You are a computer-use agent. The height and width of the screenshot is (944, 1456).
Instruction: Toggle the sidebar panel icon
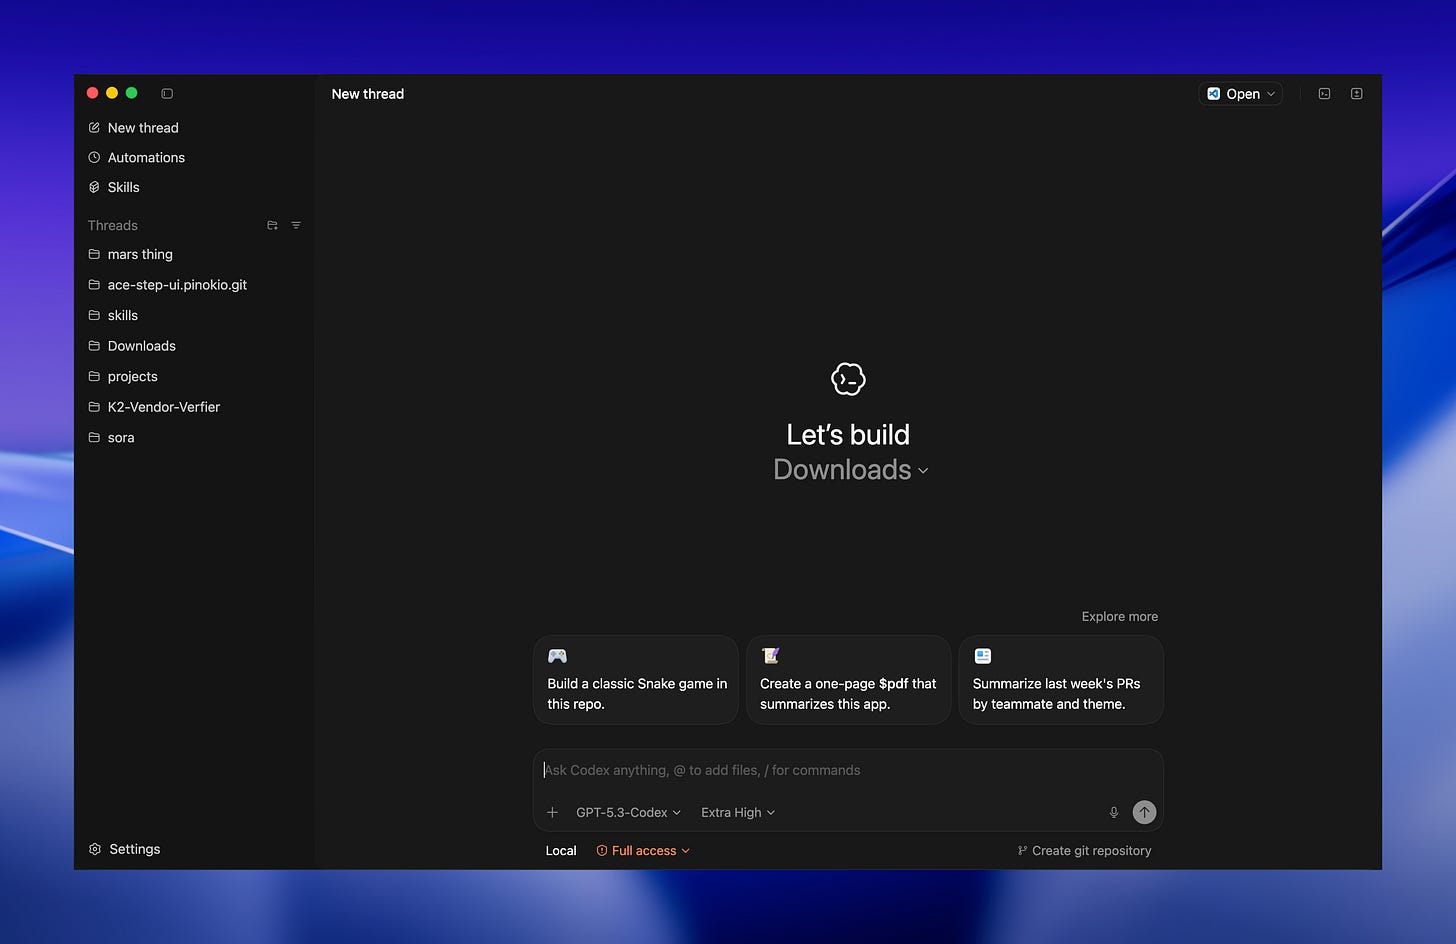coord(167,94)
